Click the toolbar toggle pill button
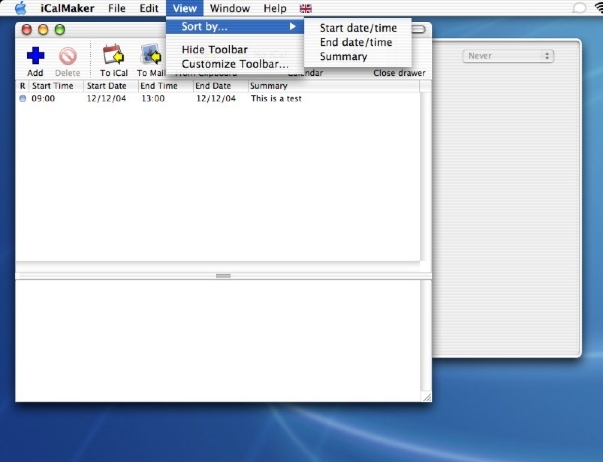Image resolution: width=603 pixels, height=462 pixels. tap(418, 29)
